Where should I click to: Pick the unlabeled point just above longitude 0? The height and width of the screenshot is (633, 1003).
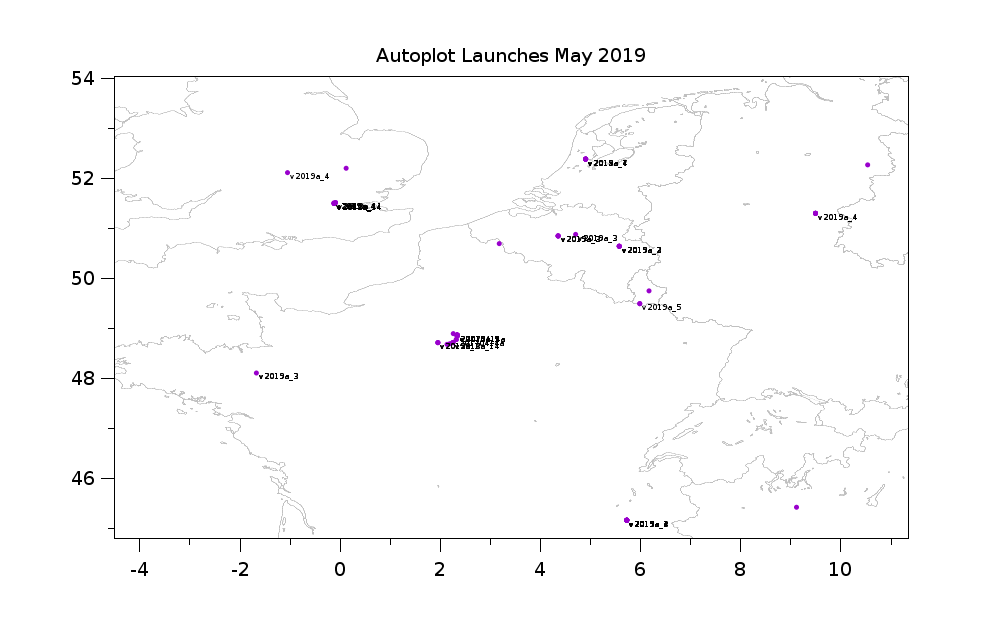tap(346, 168)
